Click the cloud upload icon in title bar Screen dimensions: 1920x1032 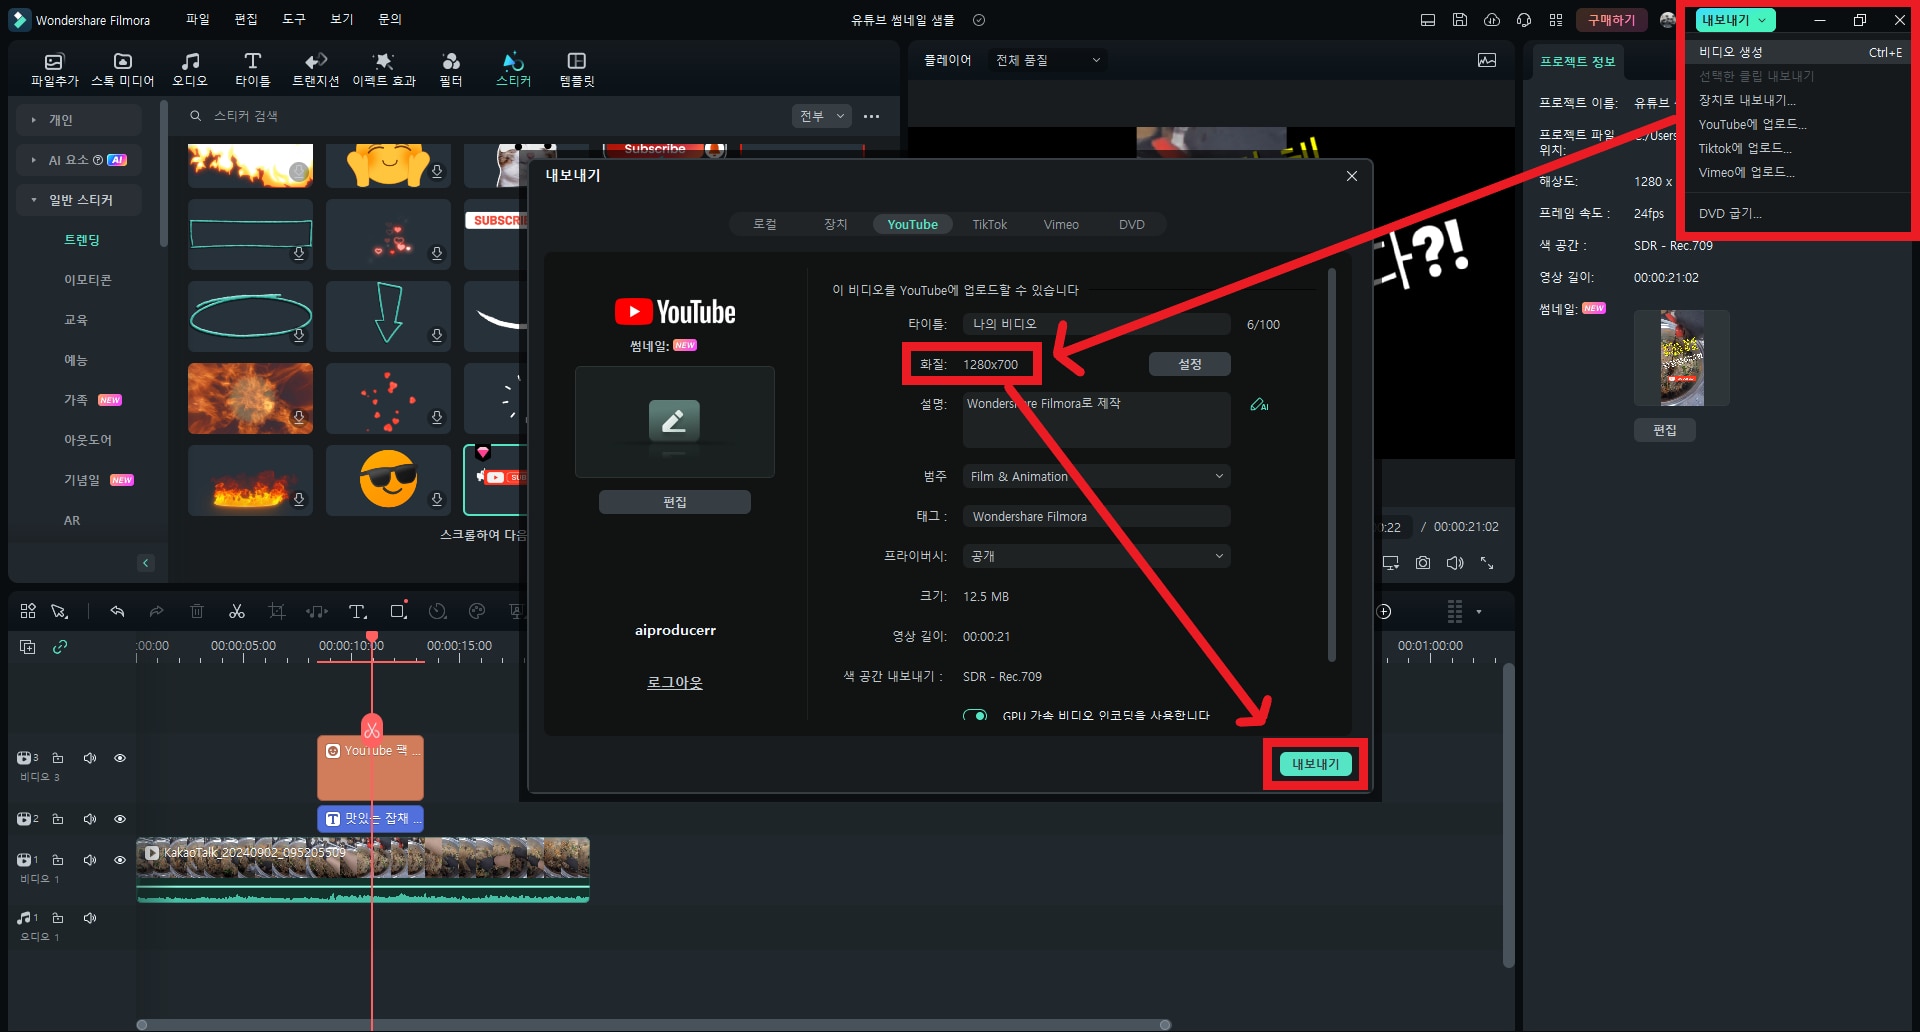[1492, 20]
